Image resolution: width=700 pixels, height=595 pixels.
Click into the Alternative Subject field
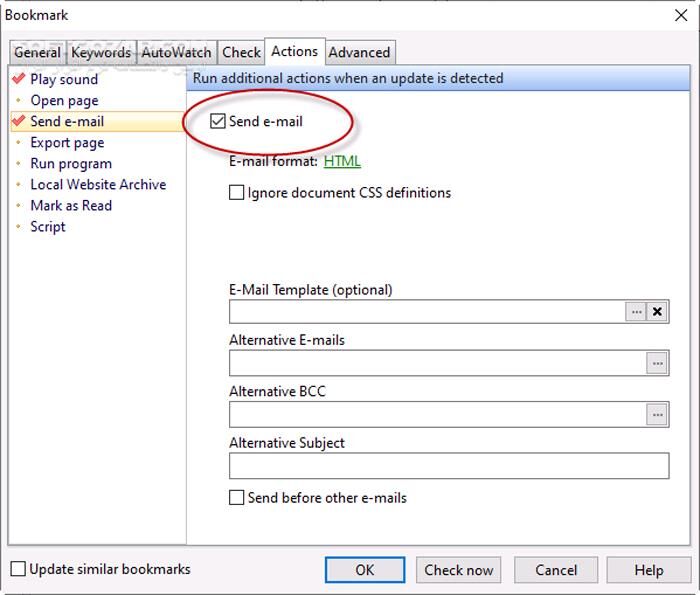click(448, 466)
